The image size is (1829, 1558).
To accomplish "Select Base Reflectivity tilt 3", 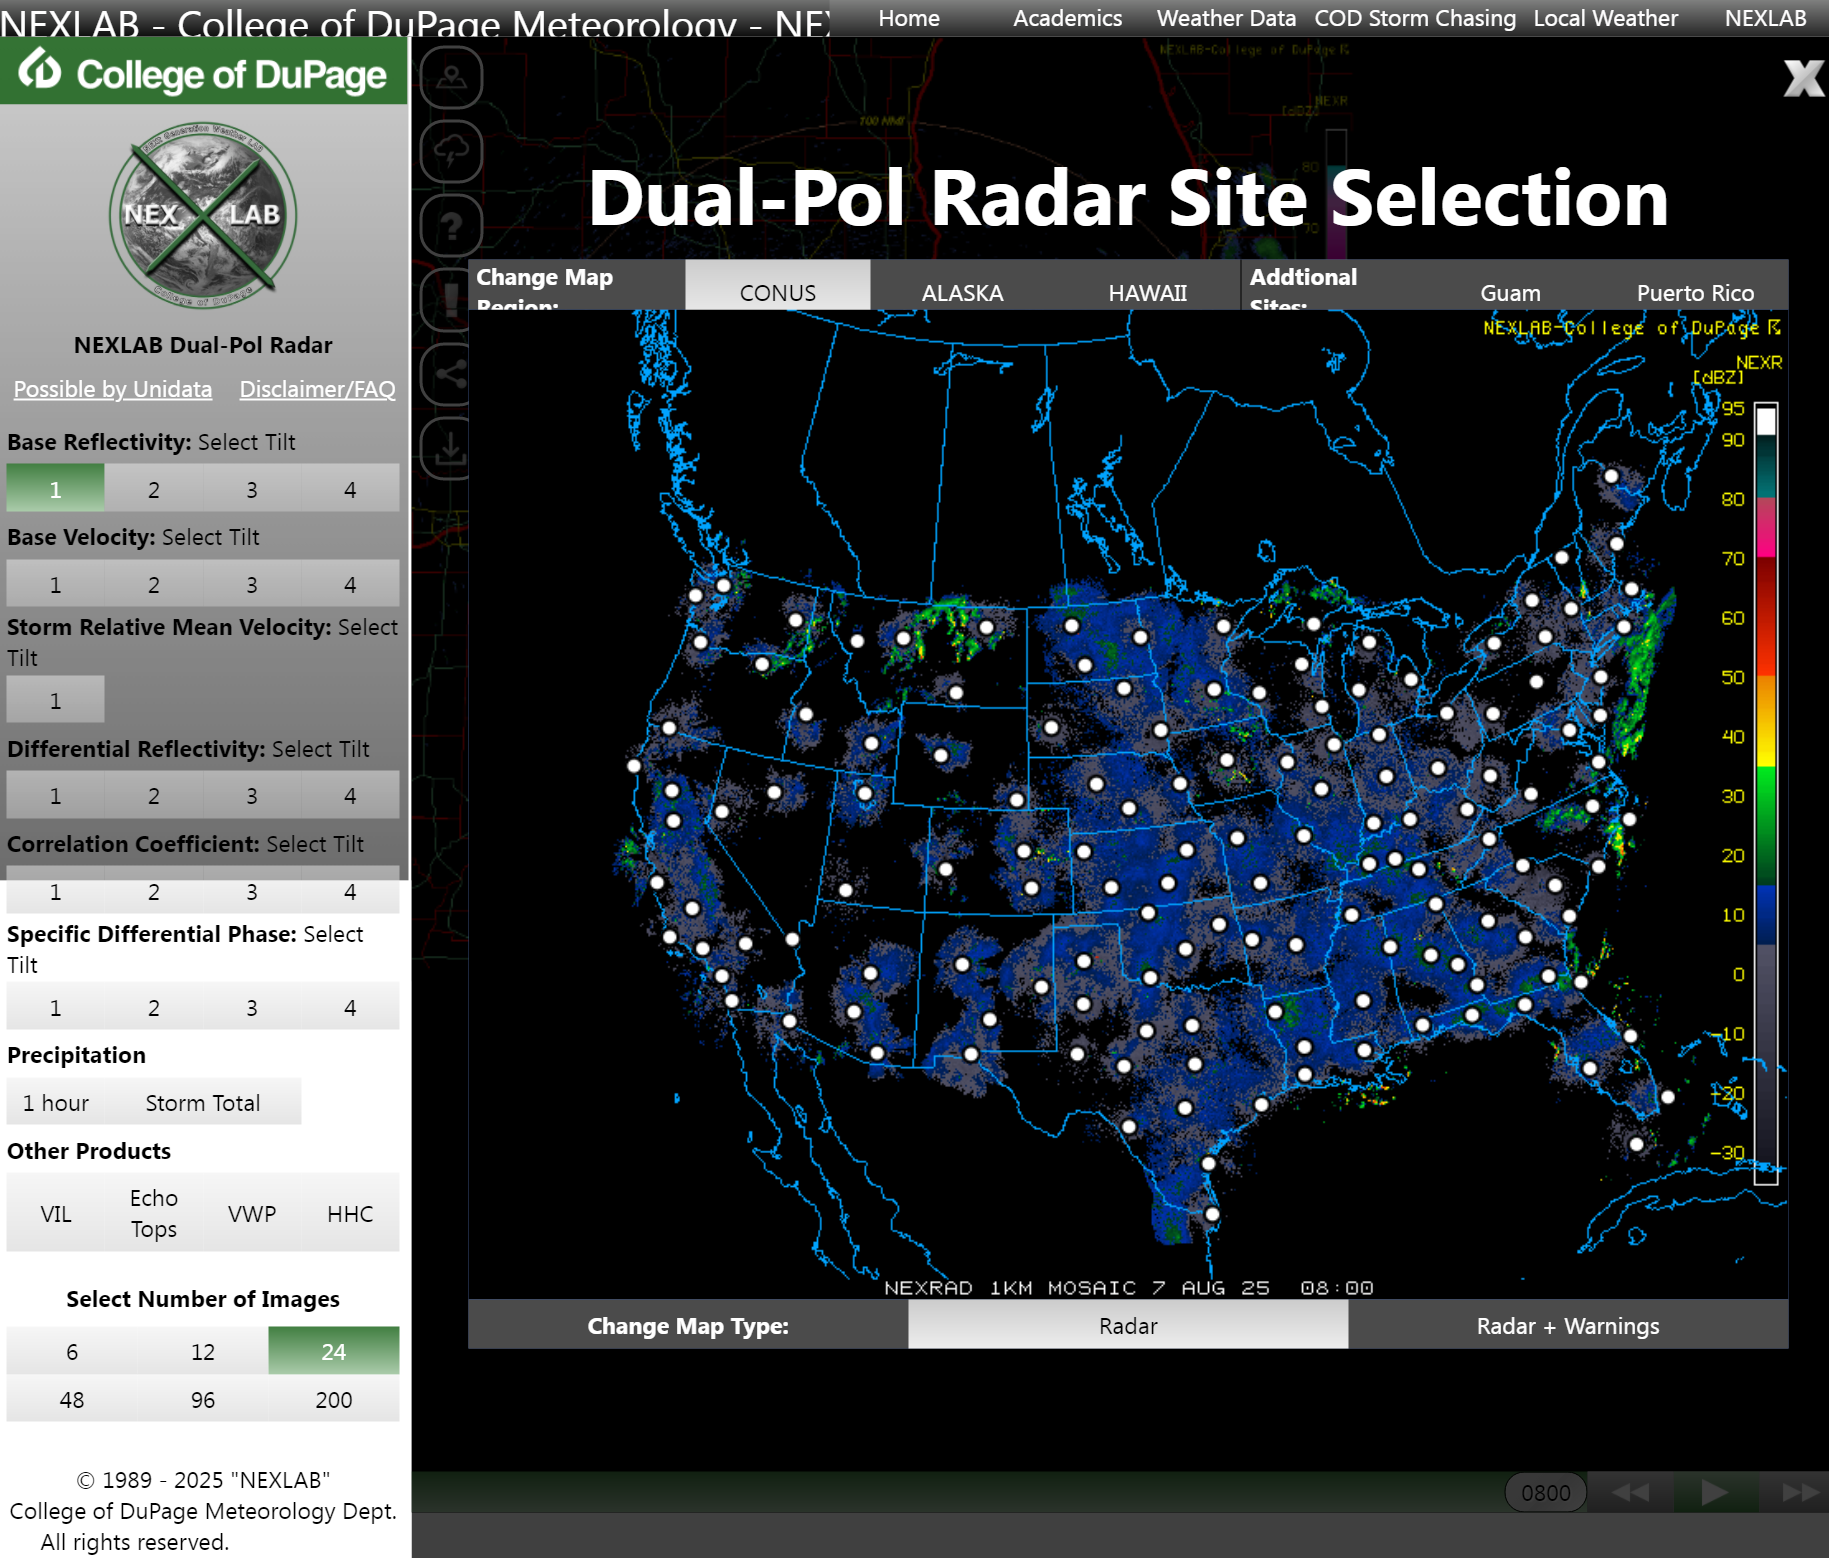I will 252,488.
